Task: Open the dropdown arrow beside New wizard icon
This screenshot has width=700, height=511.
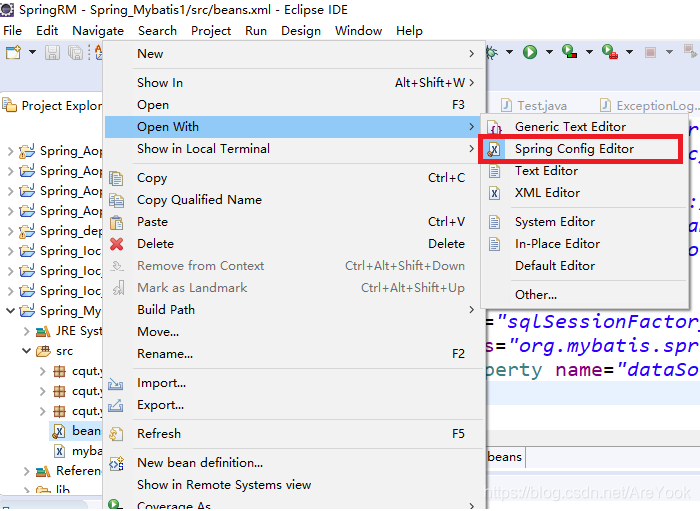Action: [x=33, y=52]
